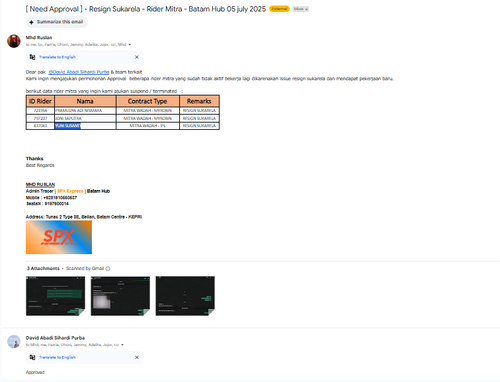Open the second attachment thumbnail

(120, 296)
